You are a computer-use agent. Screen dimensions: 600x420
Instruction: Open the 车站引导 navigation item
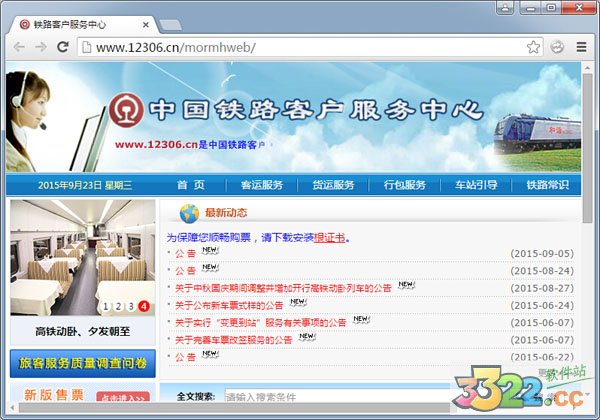(476, 185)
